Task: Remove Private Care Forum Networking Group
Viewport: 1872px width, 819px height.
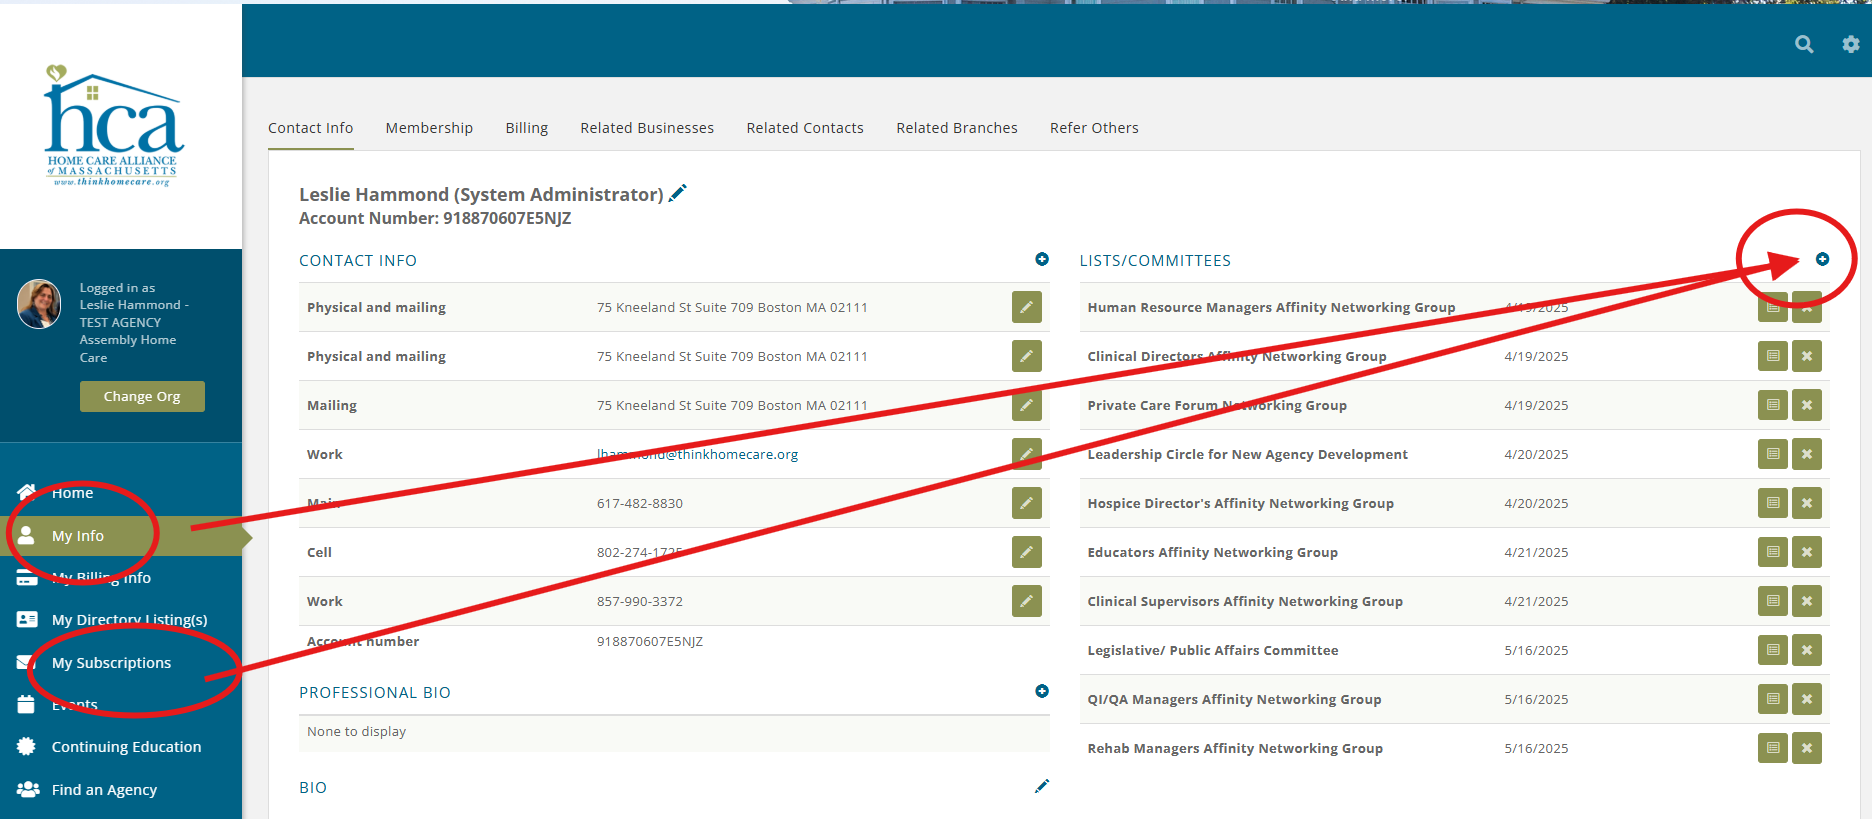Action: point(1807,405)
